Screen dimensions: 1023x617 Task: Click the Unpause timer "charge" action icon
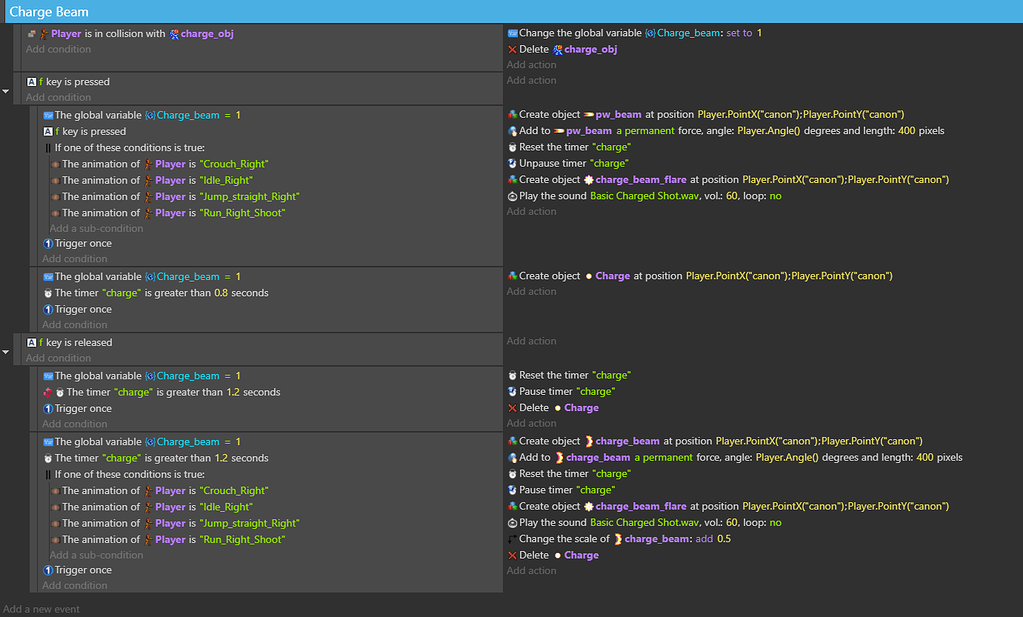click(x=512, y=163)
